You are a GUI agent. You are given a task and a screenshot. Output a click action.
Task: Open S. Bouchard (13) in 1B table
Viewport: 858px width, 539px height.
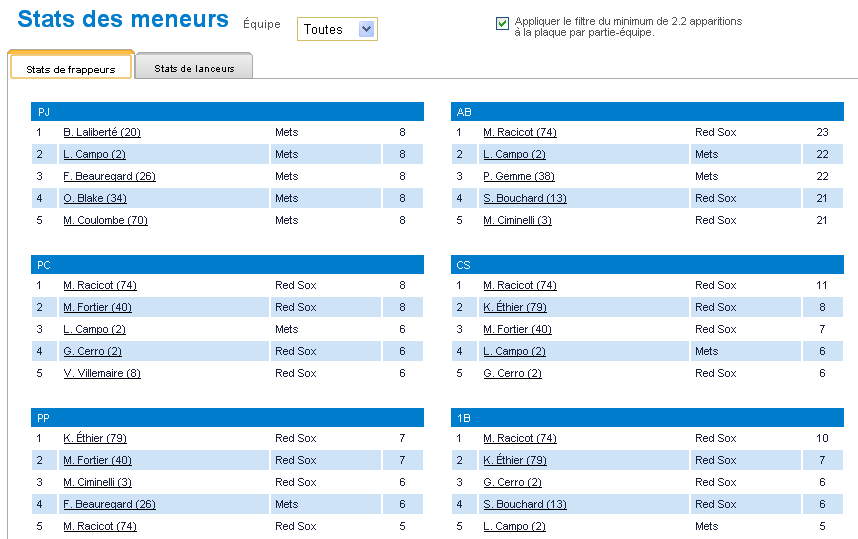pos(525,504)
